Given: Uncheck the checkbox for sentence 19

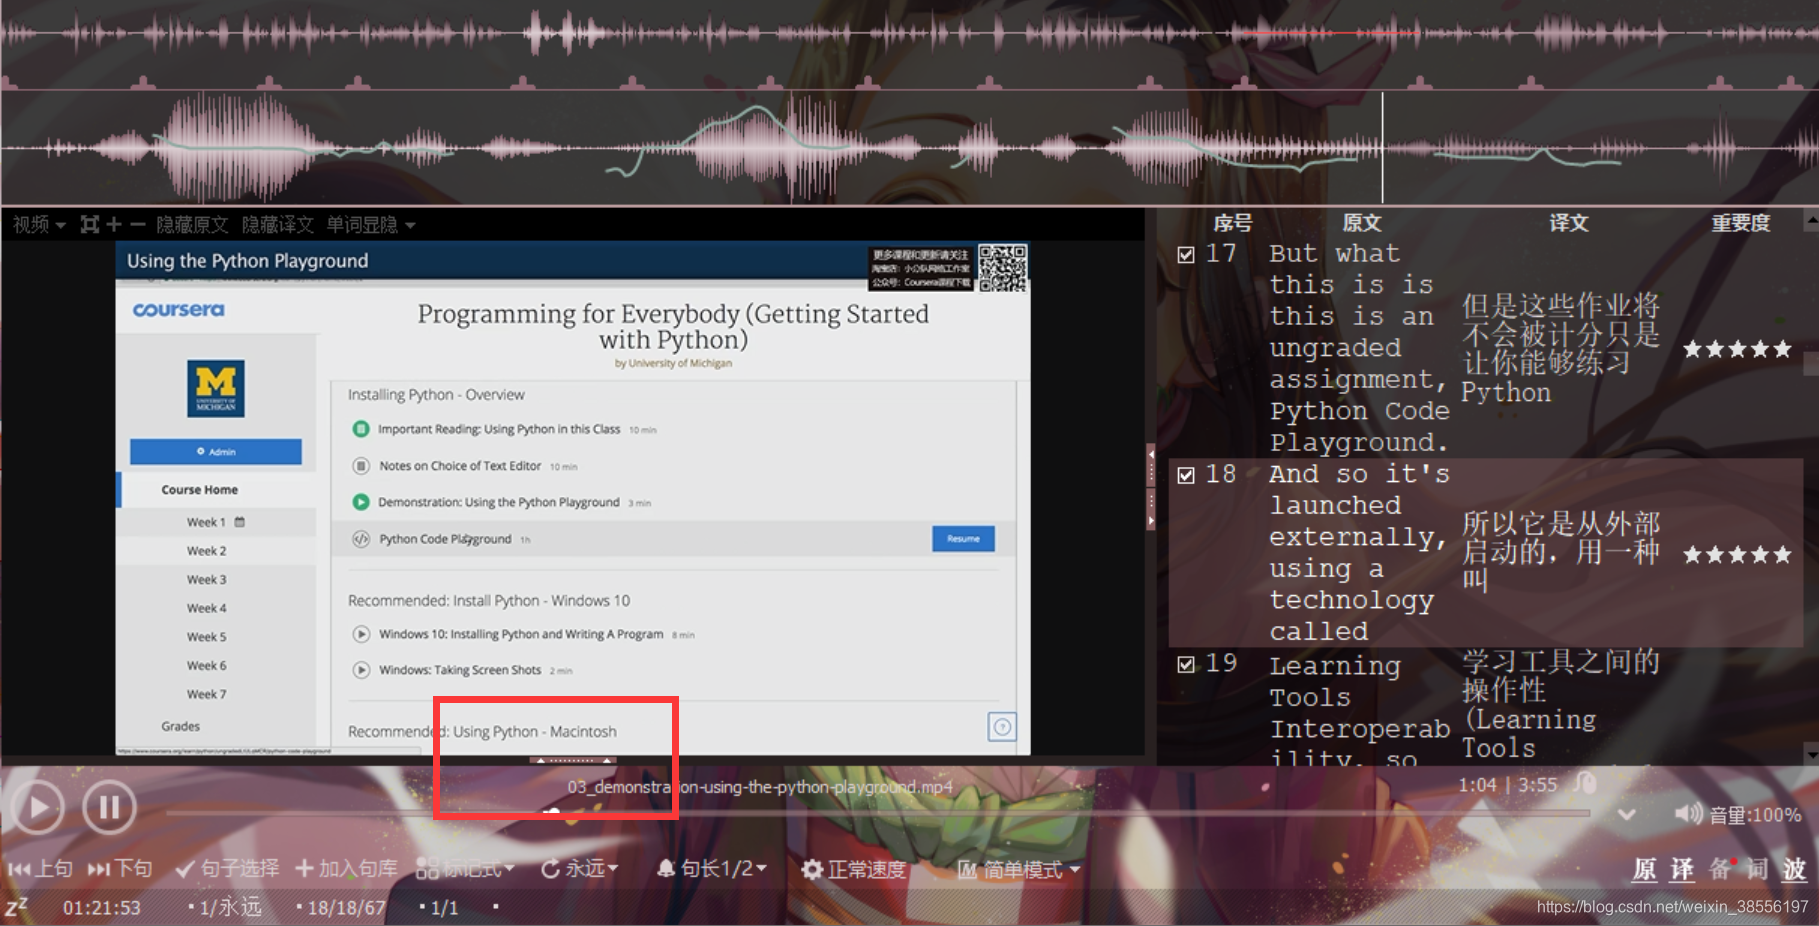Looking at the screenshot, I should click(x=1186, y=664).
